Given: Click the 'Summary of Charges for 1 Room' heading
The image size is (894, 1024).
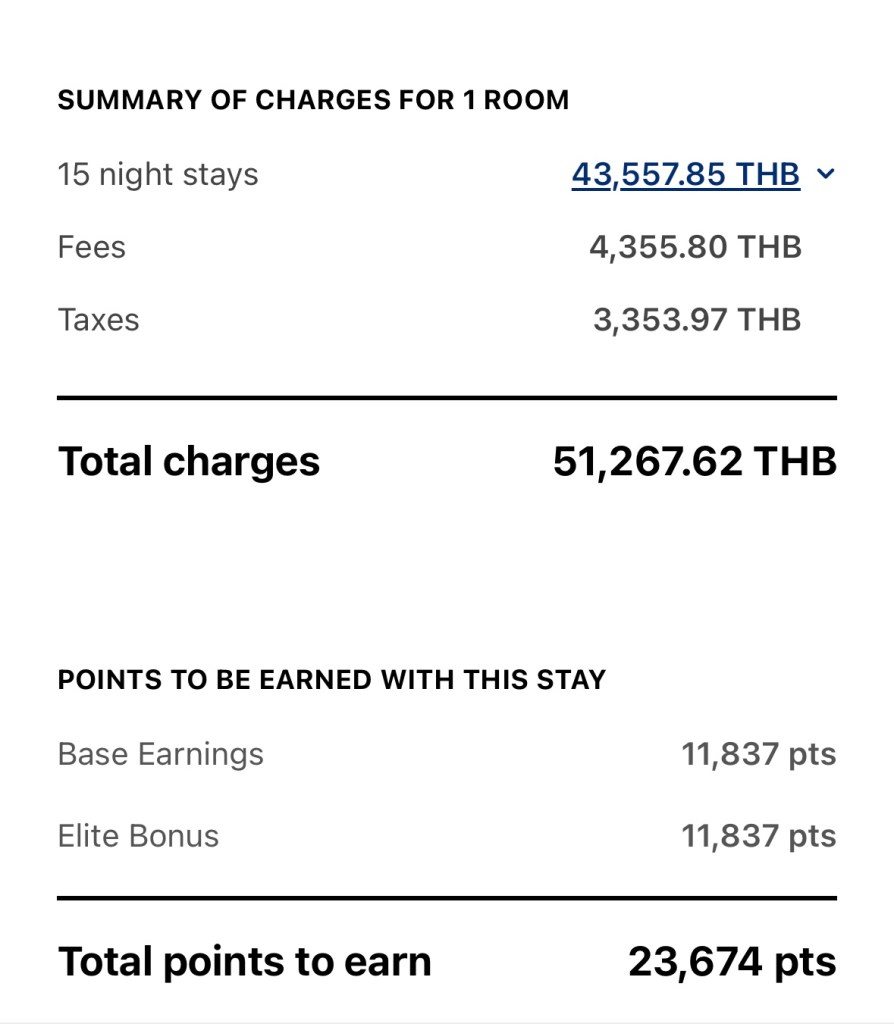Looking at the screenshot, I should click(x=313, y=100).
